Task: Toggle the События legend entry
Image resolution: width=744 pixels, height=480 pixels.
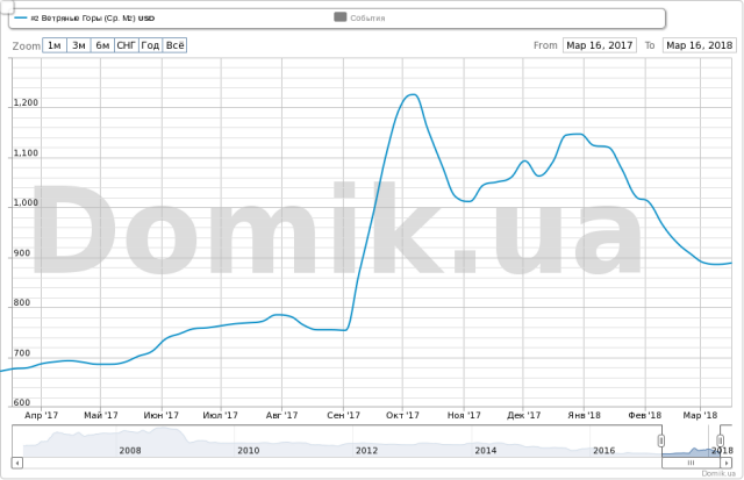Action: [360, 18]
